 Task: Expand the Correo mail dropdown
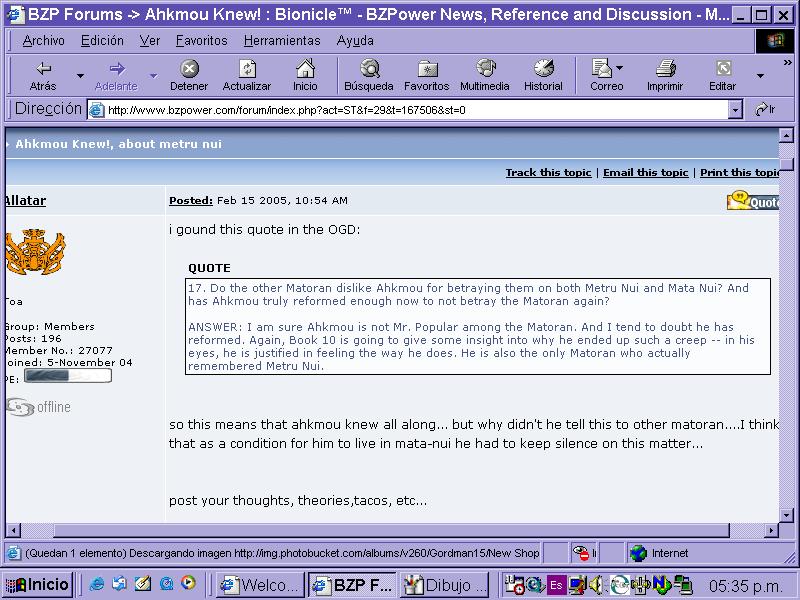pyautogui.click(x=620, y=69)
